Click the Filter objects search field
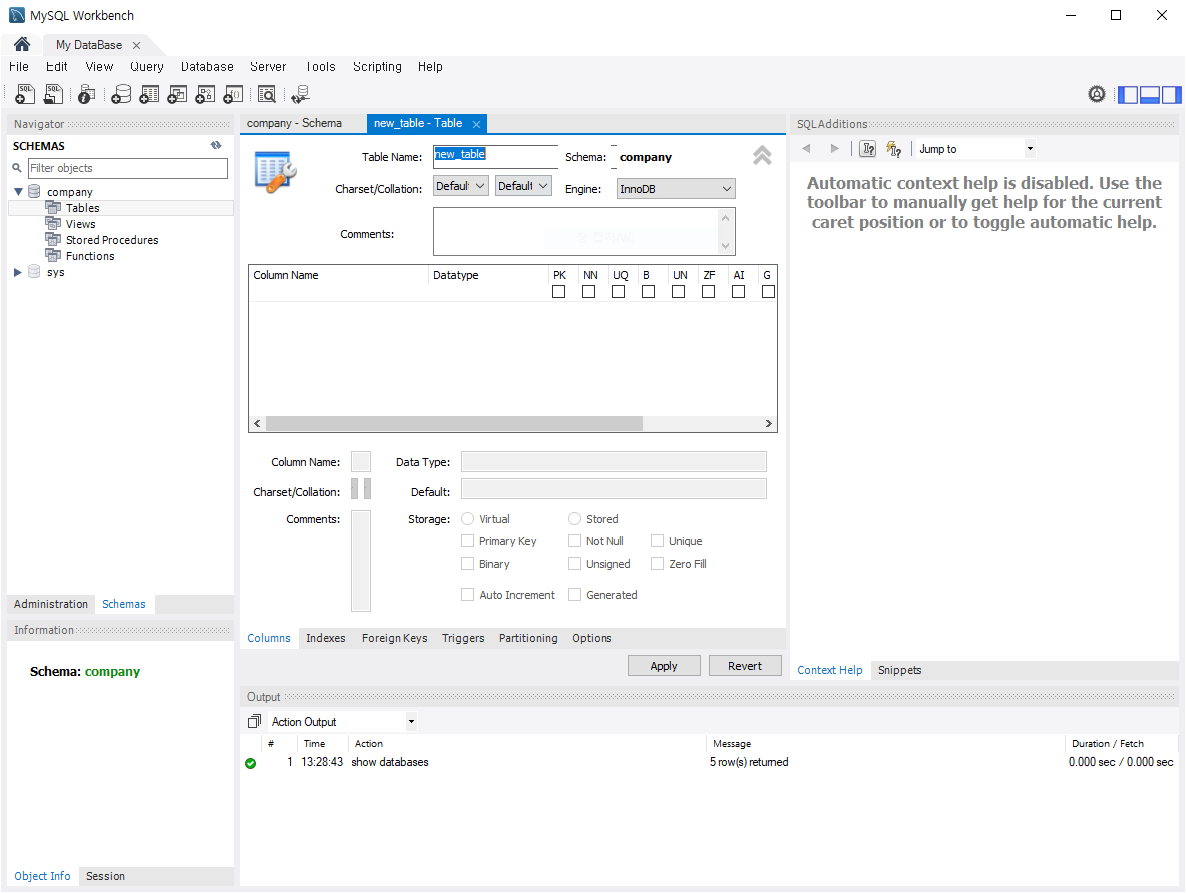This screenshot has width=1186, height=893. [128, 168]
